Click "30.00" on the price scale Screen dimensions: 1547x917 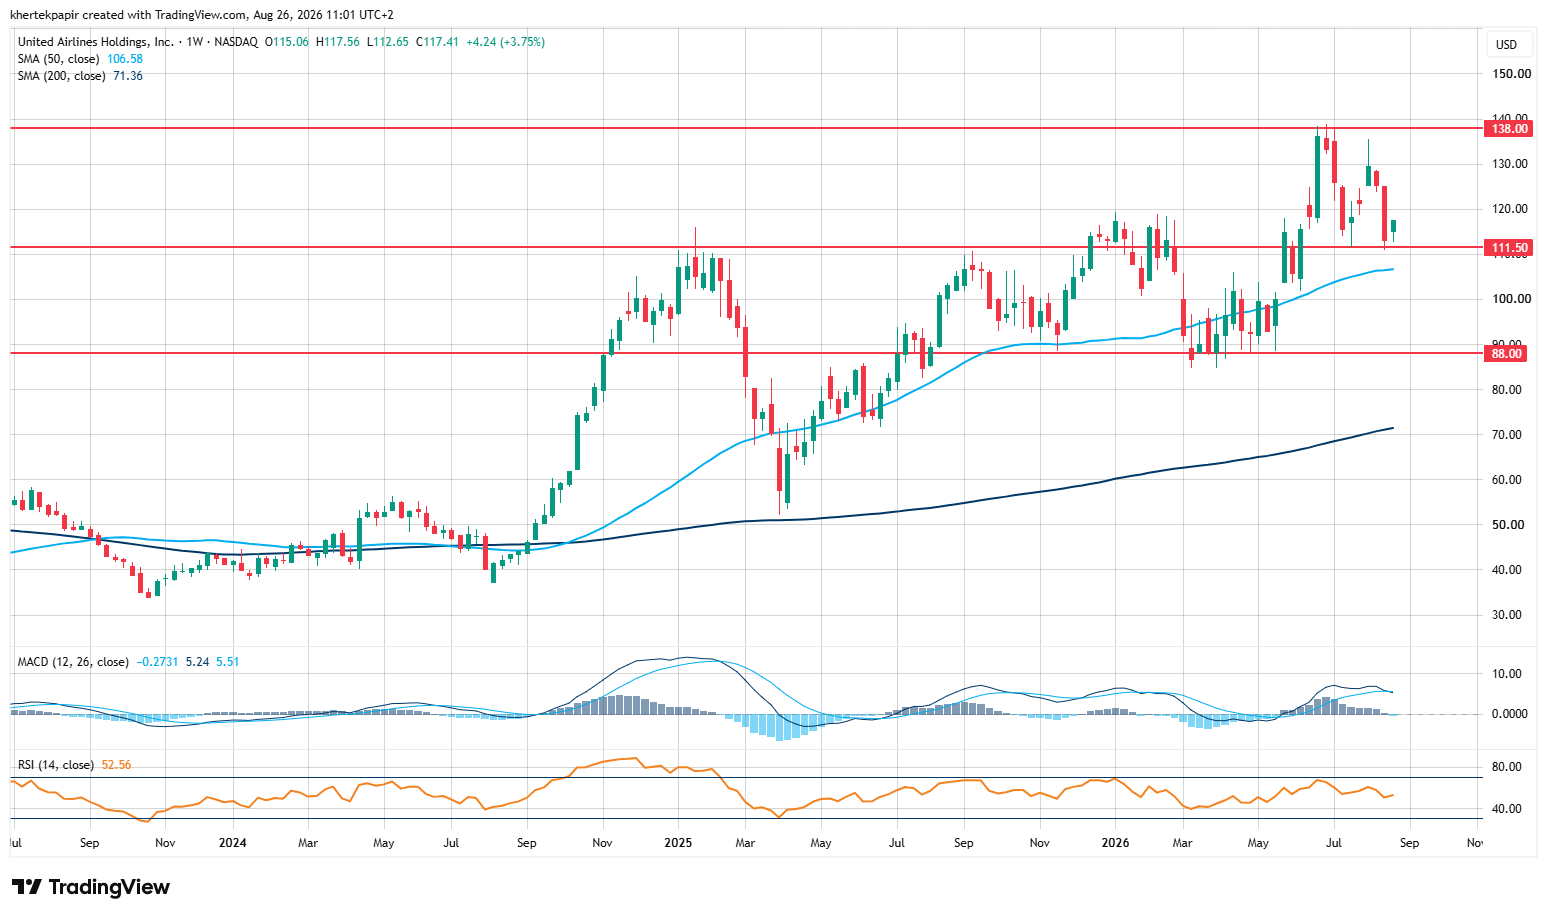click(1507, 615)
